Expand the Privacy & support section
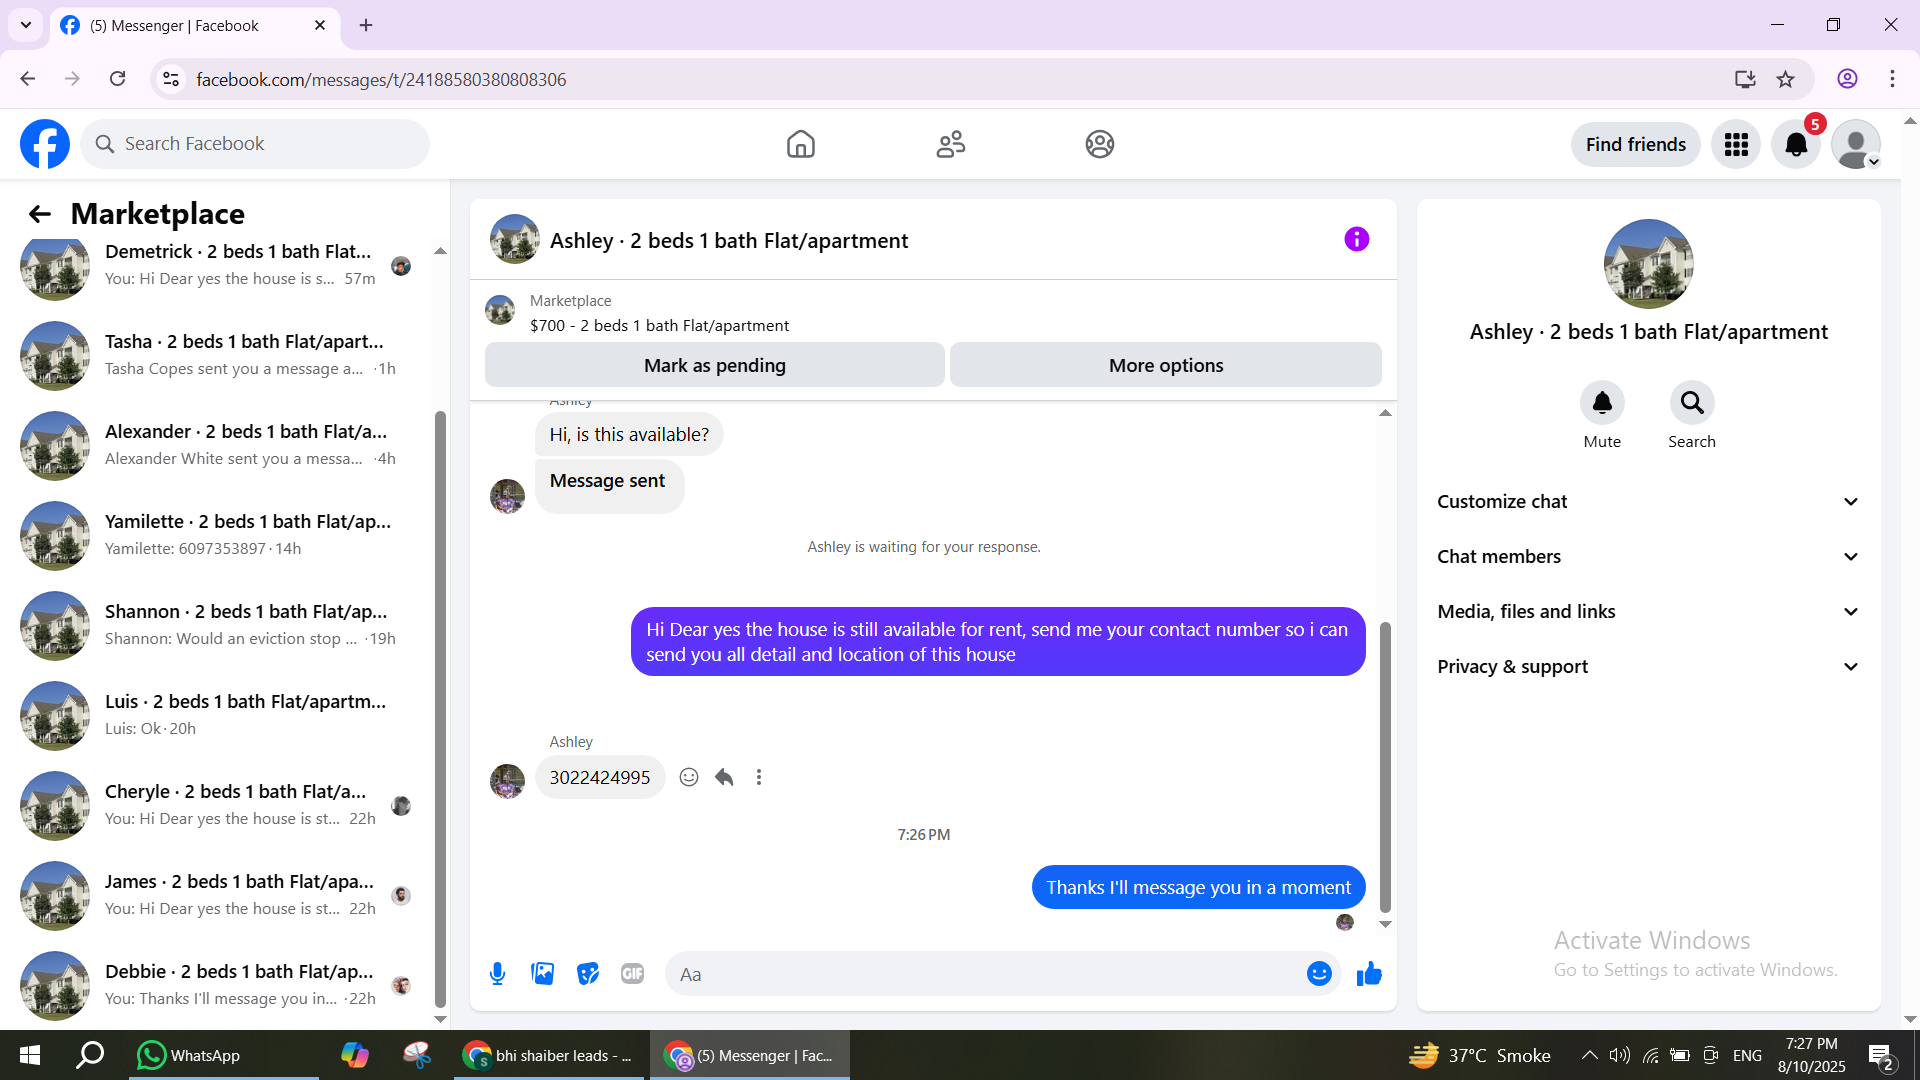The image size is (1920, 1080). (1648, 667)
